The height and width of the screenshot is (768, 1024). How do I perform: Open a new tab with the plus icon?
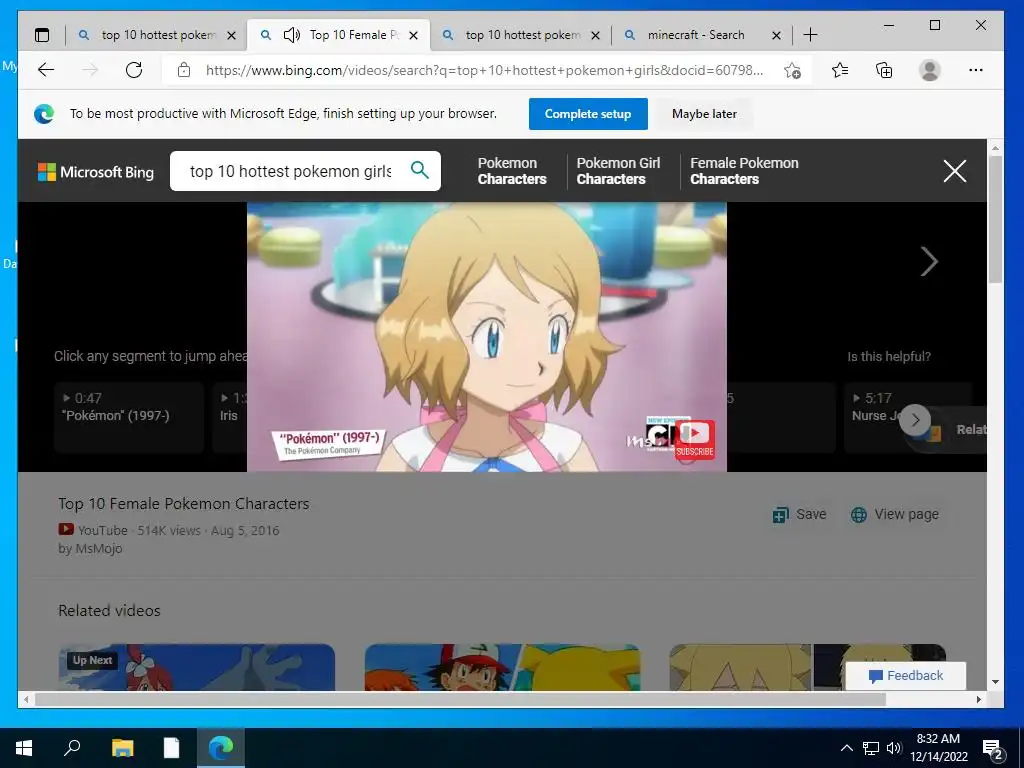(810, 35)
